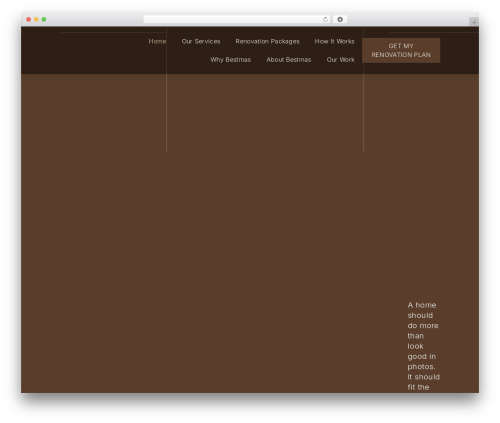Maximize window with green button
Screen dimensions: 500x423
coord(44,19)
